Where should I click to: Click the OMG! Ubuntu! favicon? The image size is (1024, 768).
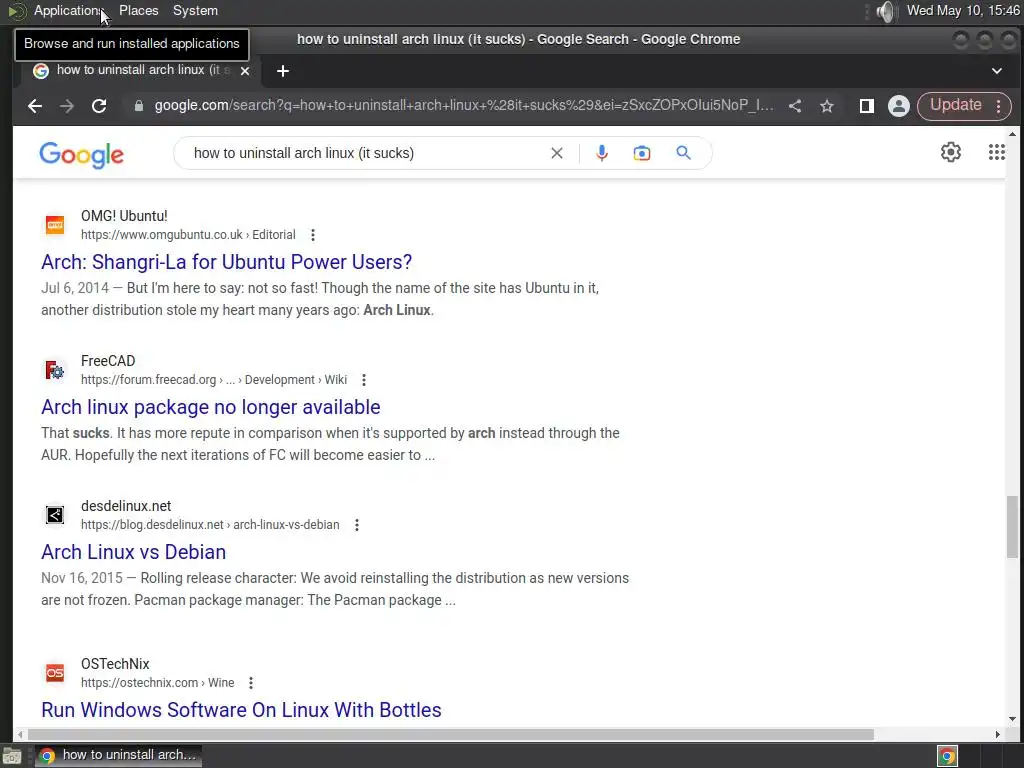[x=55, y=225]
